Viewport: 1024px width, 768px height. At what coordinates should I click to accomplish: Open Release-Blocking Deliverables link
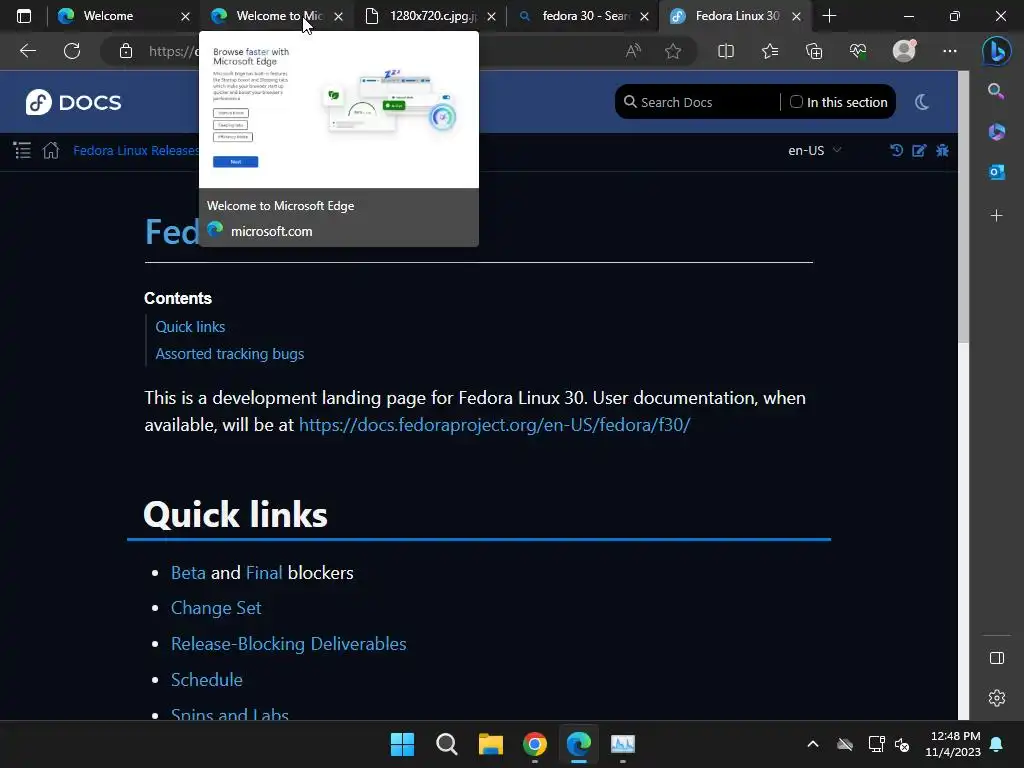point(289,644)
